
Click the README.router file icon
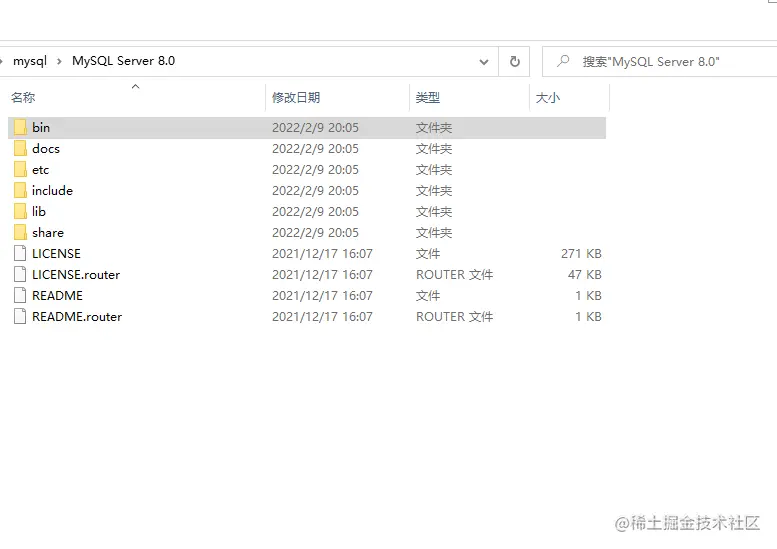coord(20,316)
